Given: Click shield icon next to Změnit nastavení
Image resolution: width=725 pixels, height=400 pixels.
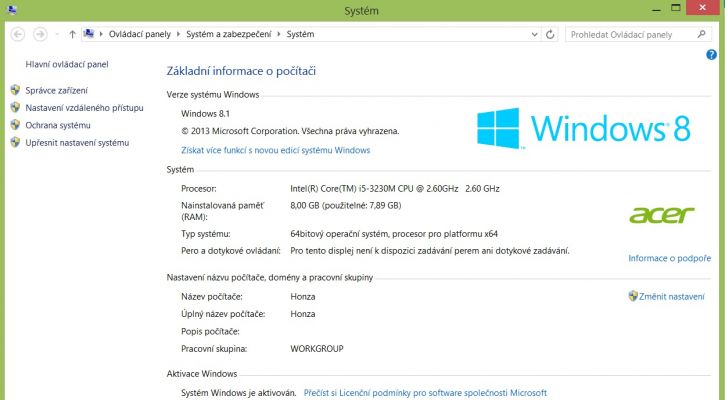Looking at the screenshot, I should point(633,296).
